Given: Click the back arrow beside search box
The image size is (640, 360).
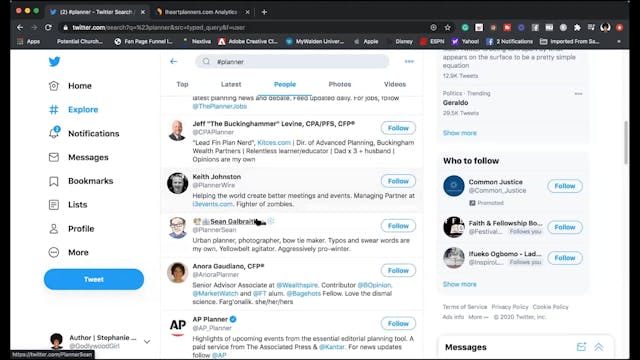Looking at the screenshot, I should (x=173, y=61).
